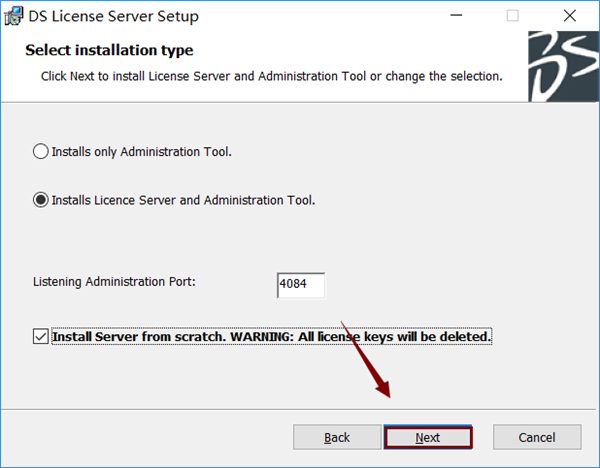Click the dark red arrow annotation
600x468 pixels.
pos(366,360)
